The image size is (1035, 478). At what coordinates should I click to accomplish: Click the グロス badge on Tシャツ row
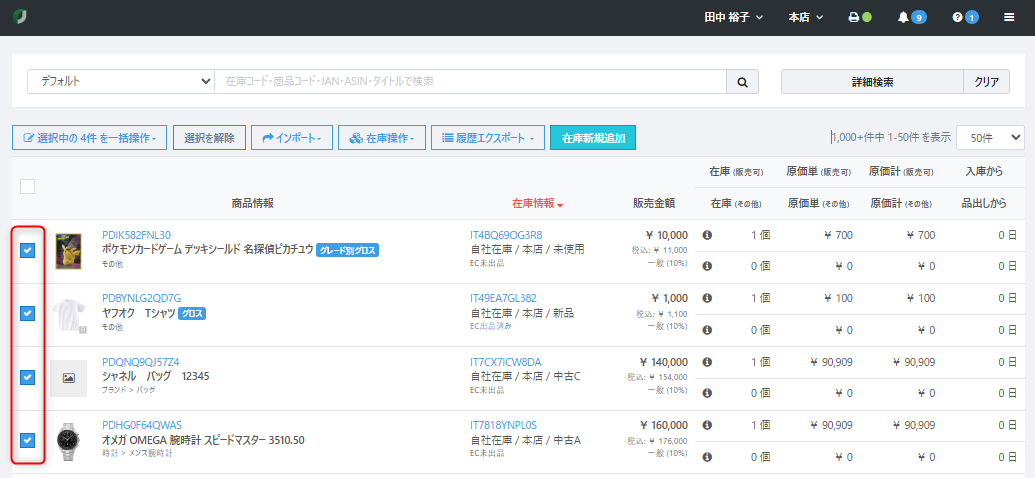point(192,314)
